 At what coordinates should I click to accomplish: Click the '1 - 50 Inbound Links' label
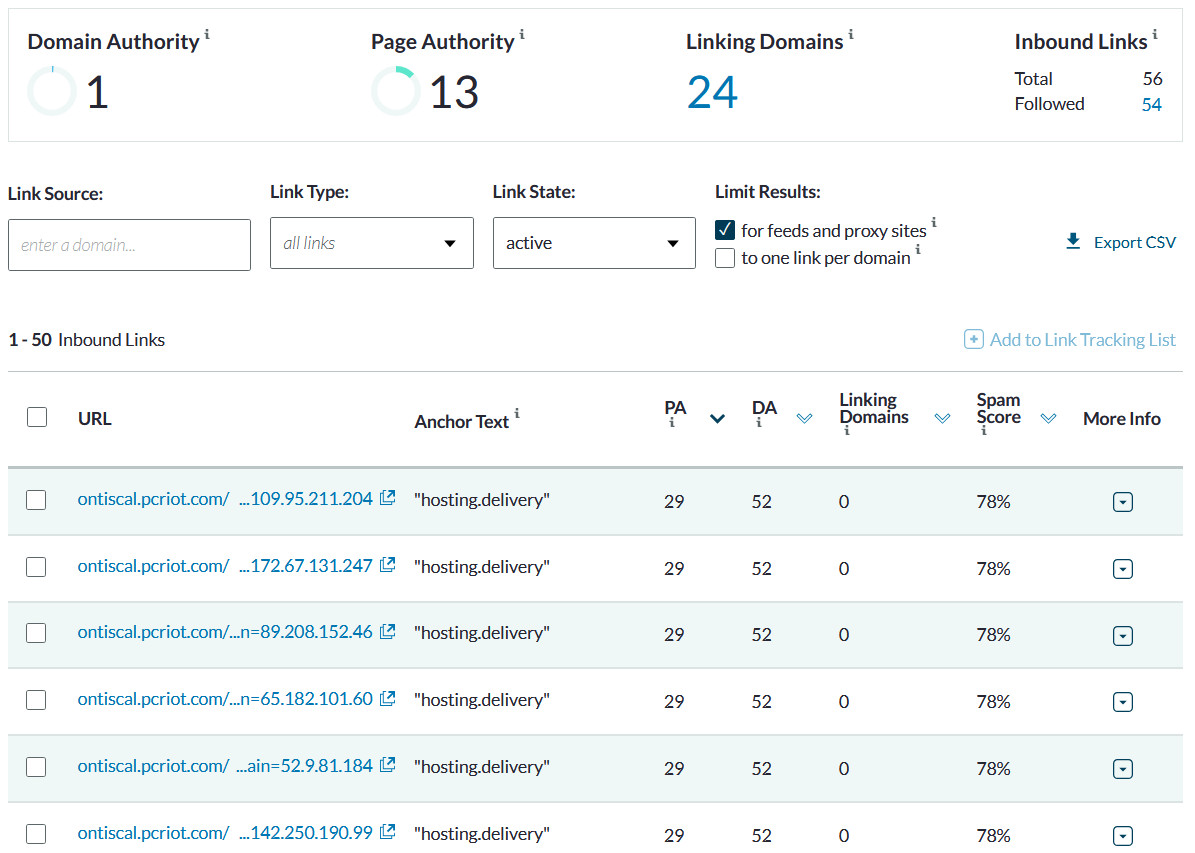[x=87, y=340]
